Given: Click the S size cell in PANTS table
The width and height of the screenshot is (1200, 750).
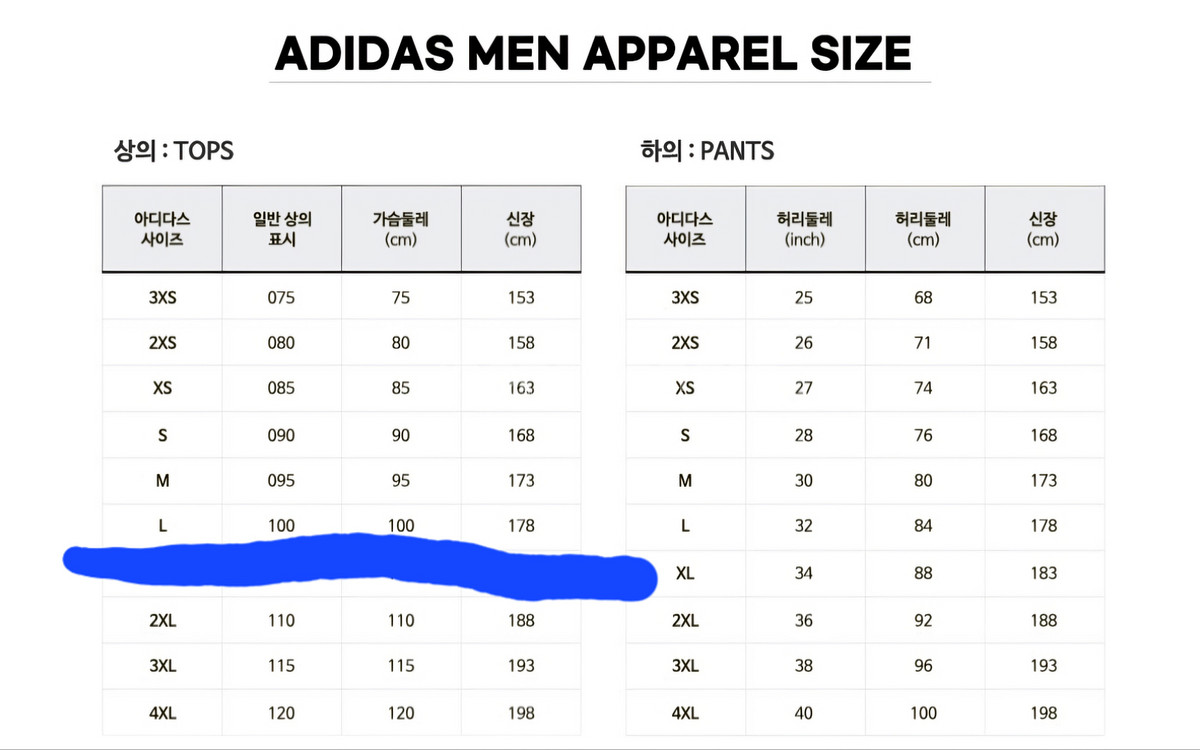Looking at the screenshot, I should (685, 435).
